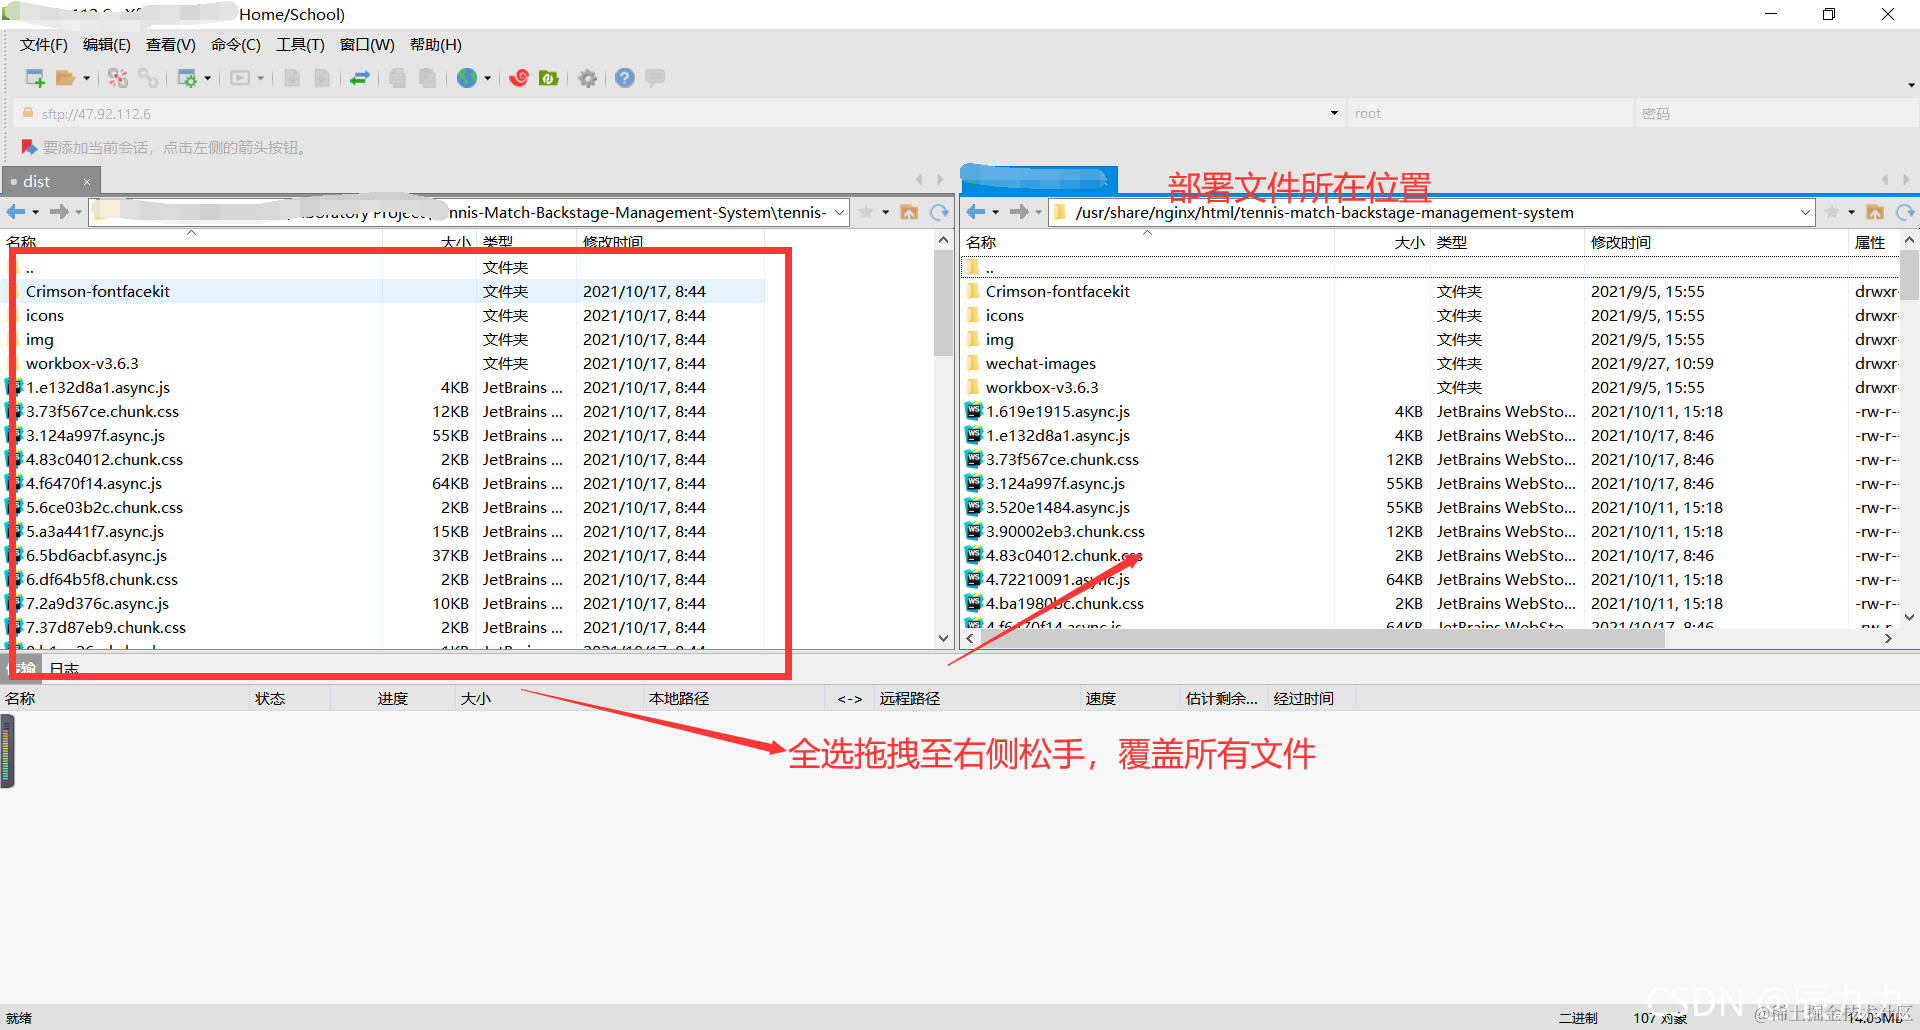Click the speech bubble feedback icon
Image resolution: width=1920 pixels, height=1030 pixels.
tap(655, 78)
